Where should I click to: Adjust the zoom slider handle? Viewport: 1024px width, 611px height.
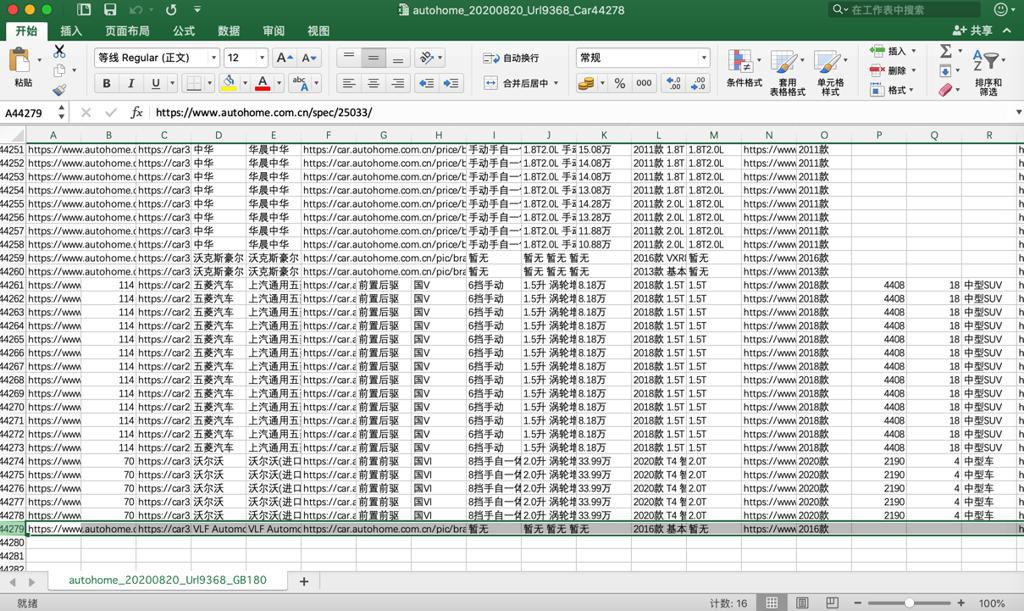(908, 603)
